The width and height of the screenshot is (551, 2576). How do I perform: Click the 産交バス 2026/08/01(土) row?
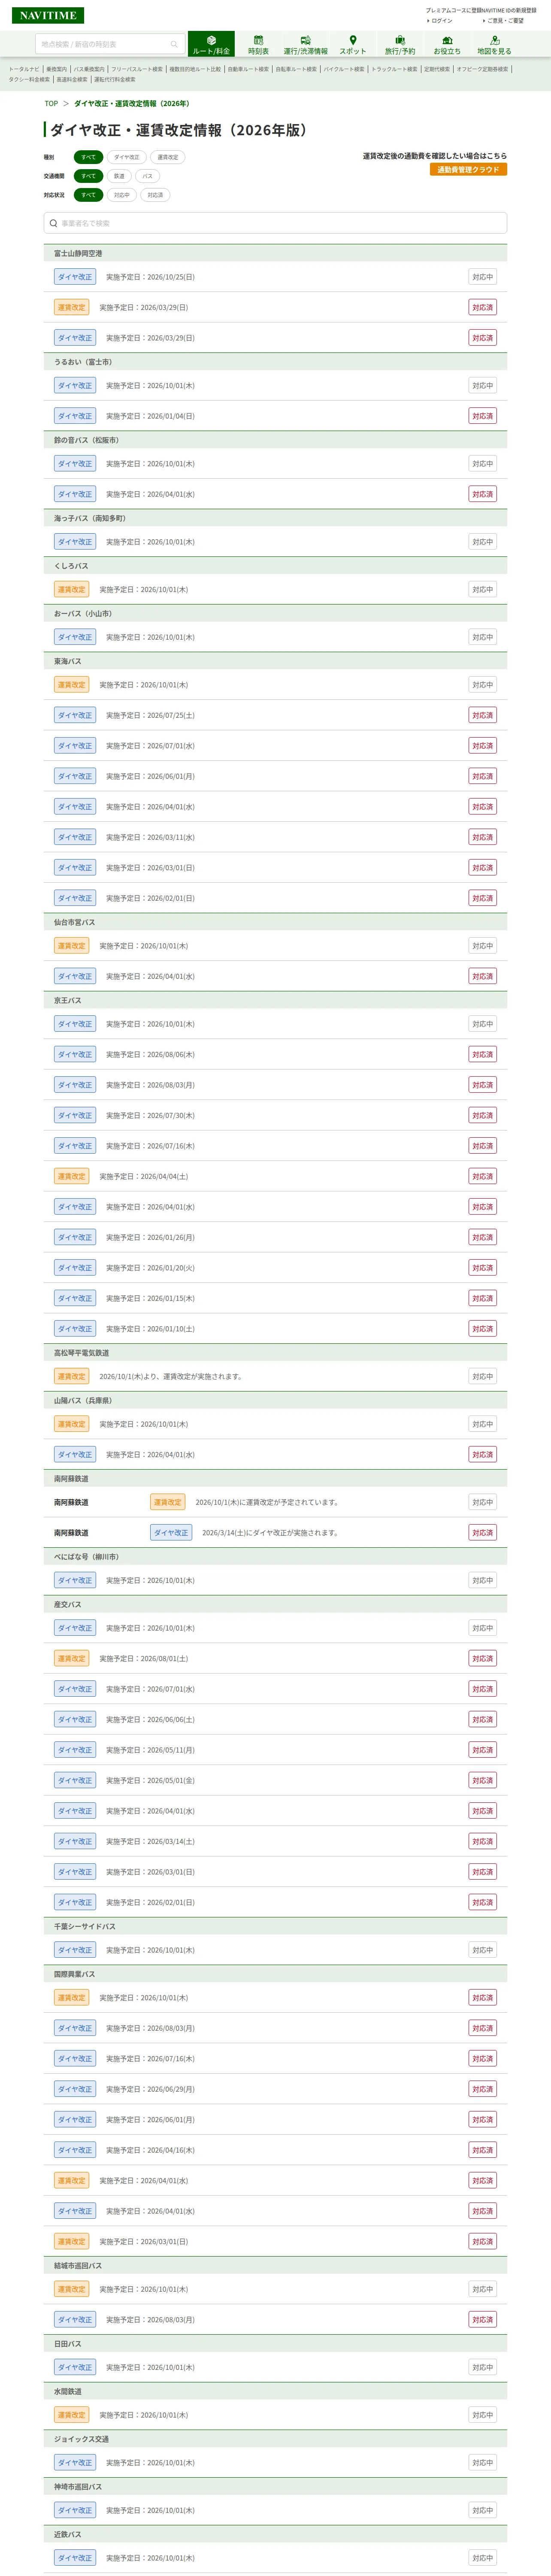click(x=275, y=1659)
